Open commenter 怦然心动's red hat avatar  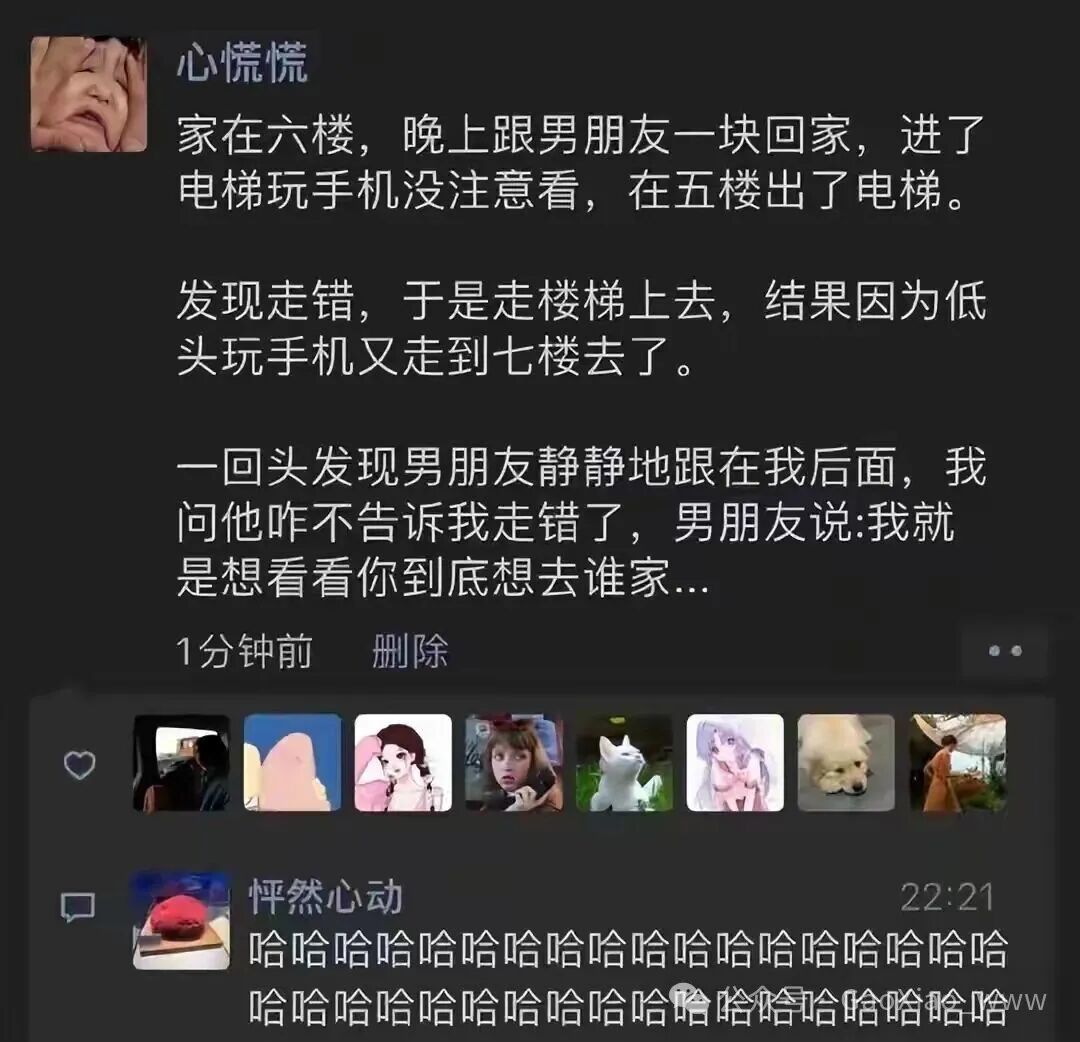click(181, 921)
